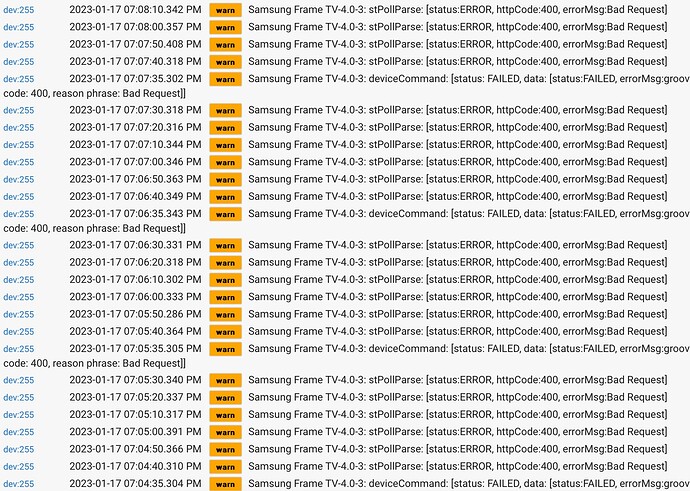The width and height of the screenshot is (690, 491).
Task: Open dev:255 link for 07:04:40.310 PM entry
Action: click(x=18, y=467)
